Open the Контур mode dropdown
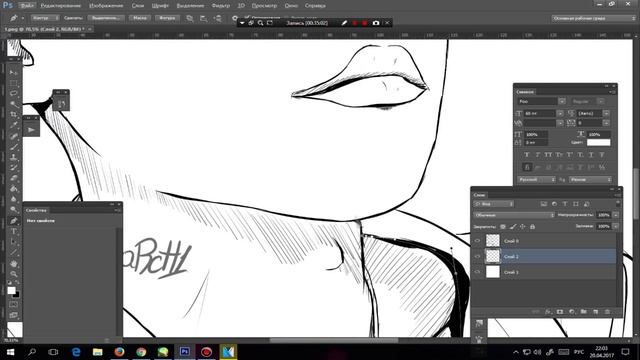640x360 pixels. [45, 18]
